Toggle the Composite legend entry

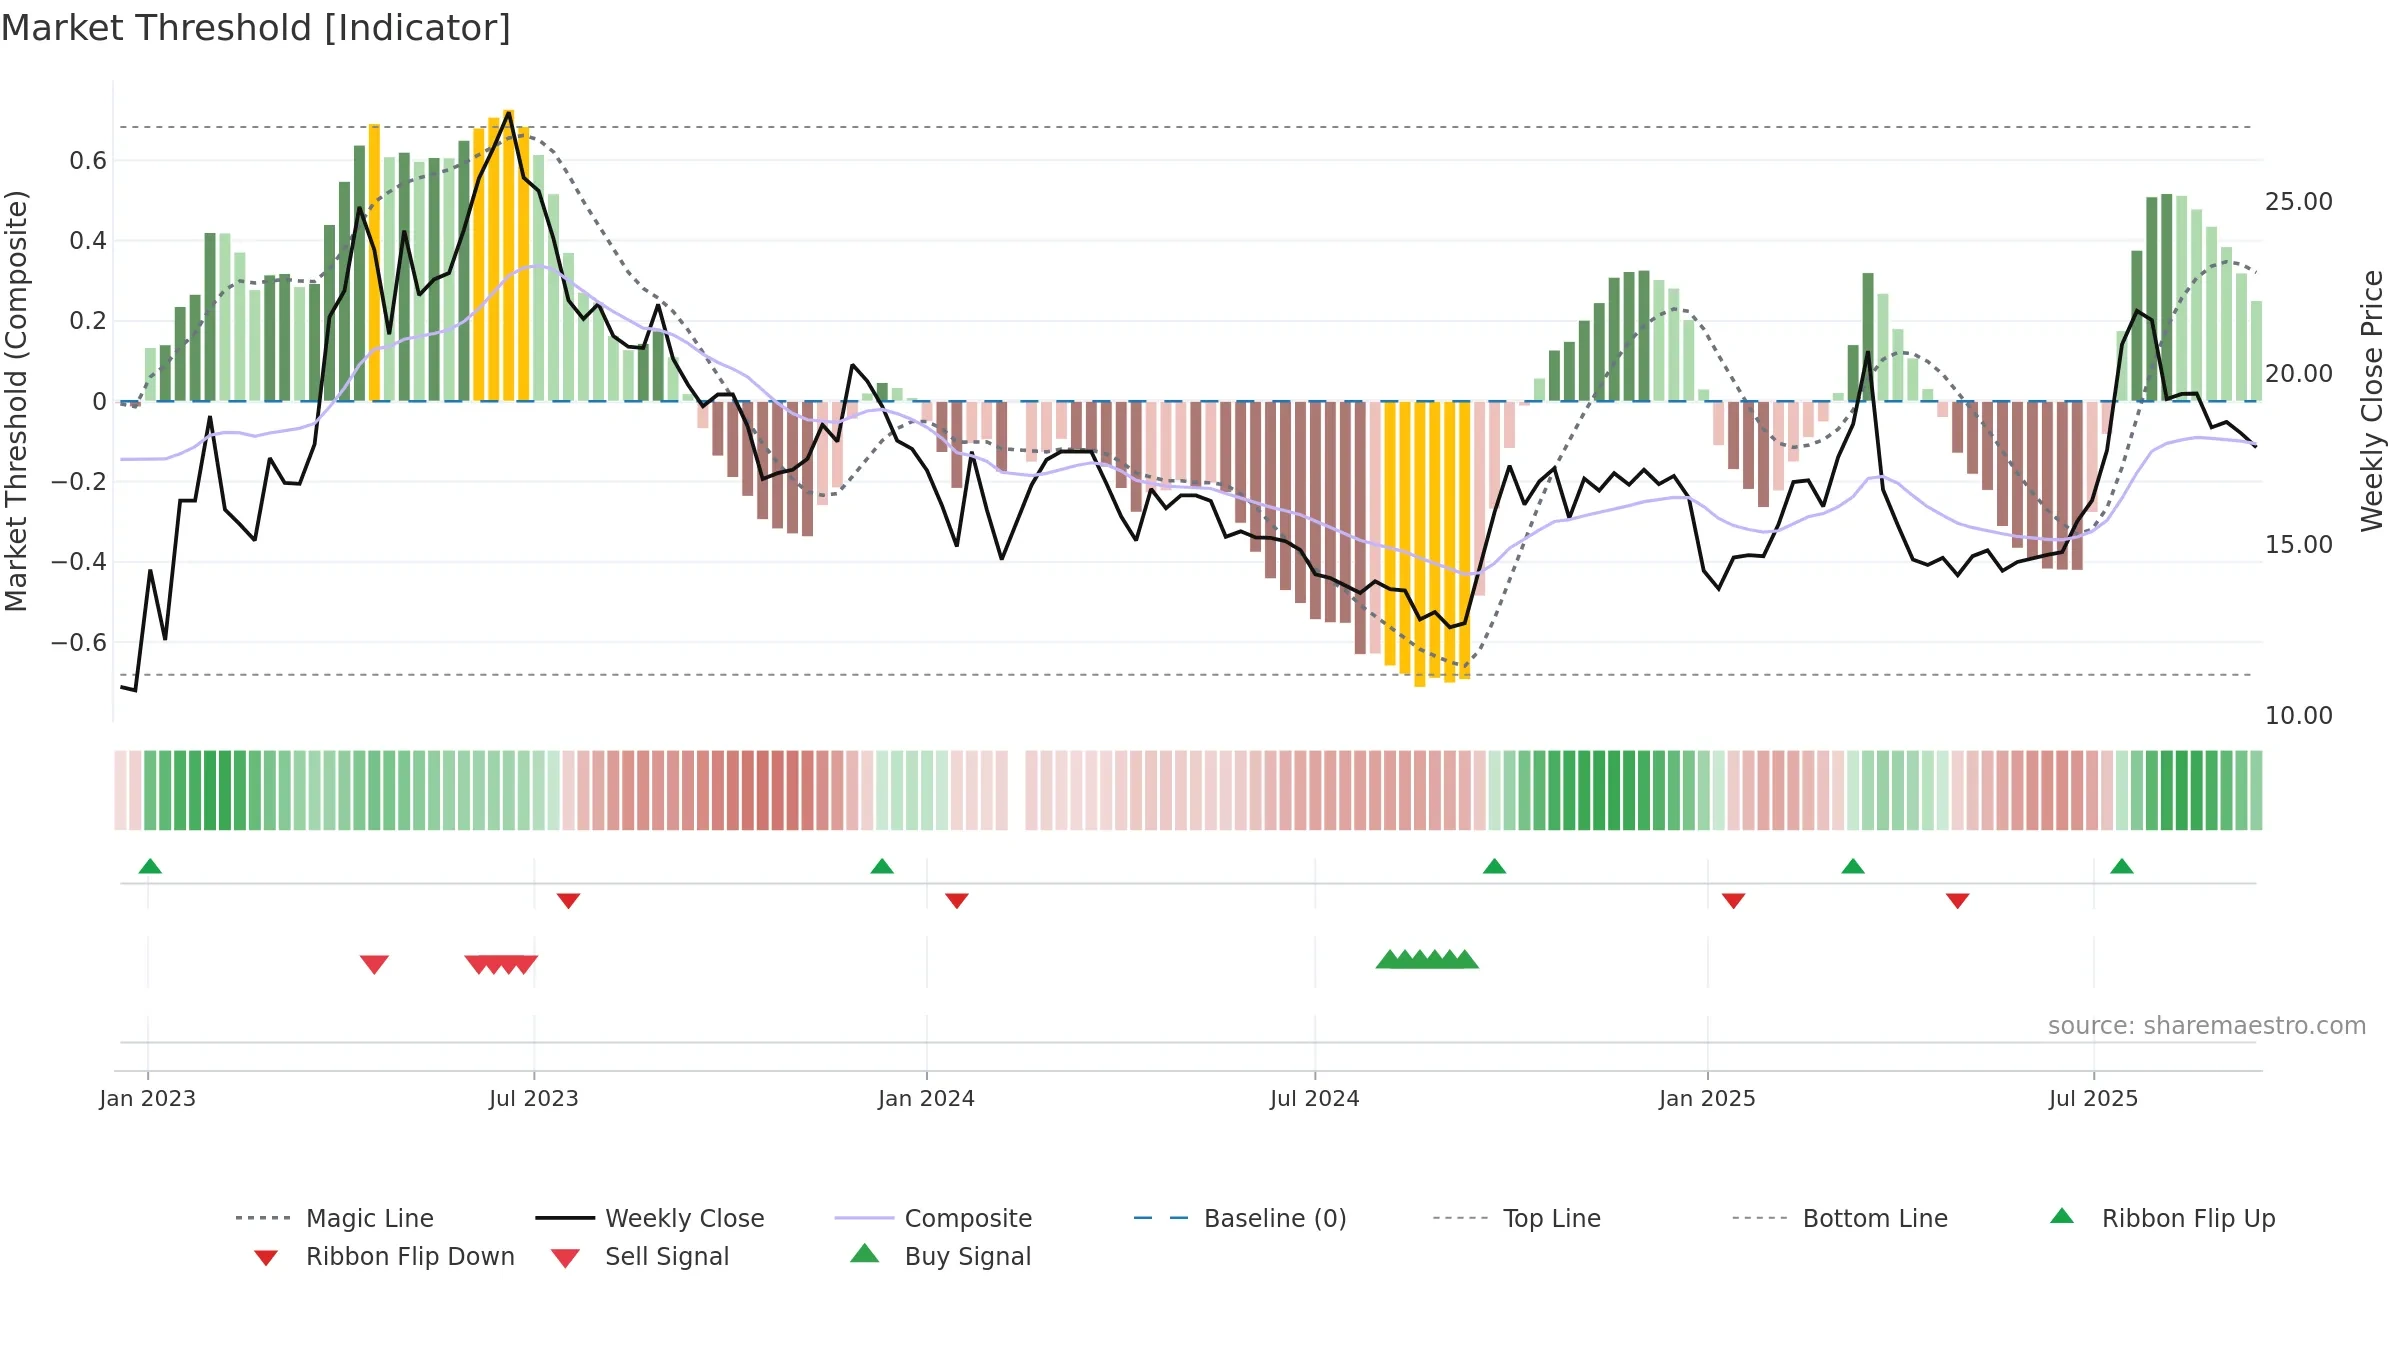pyautogui.click(x=933, y=1218)
